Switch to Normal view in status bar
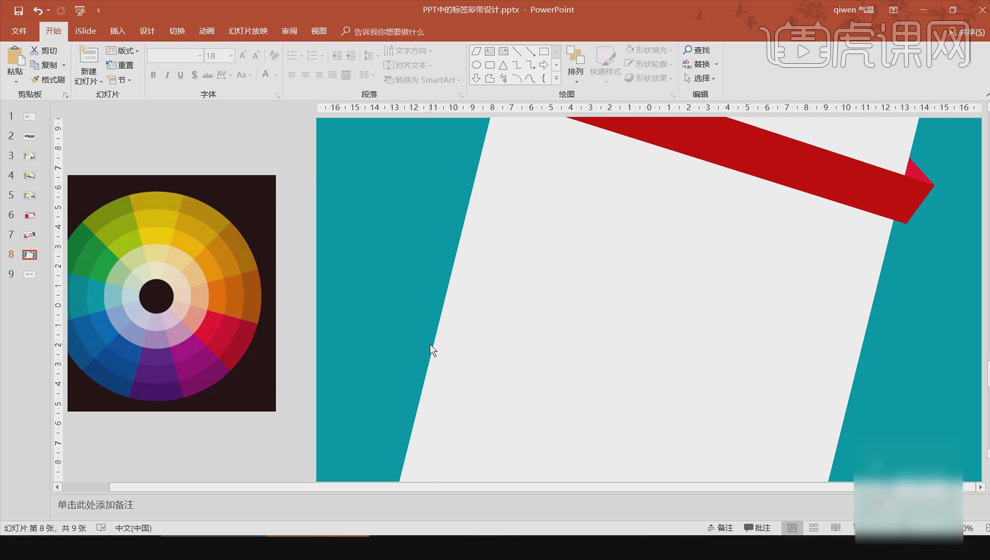Screen dimensions: 990x560 pyautogui.click(x=792, y=528)
